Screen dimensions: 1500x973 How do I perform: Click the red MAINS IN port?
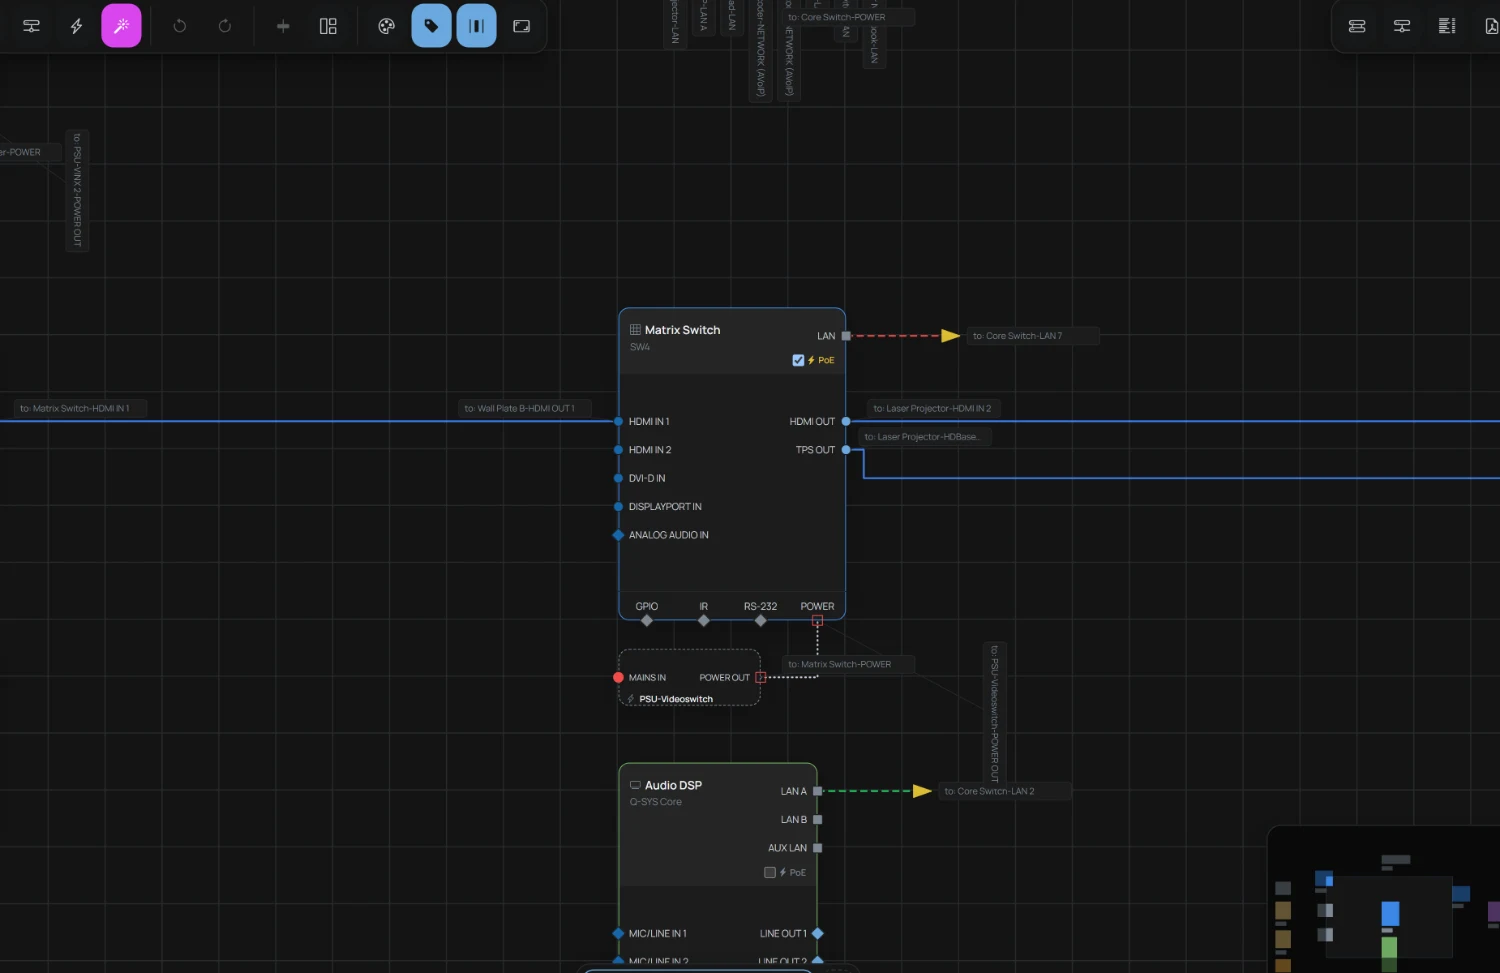pos(618,677)
